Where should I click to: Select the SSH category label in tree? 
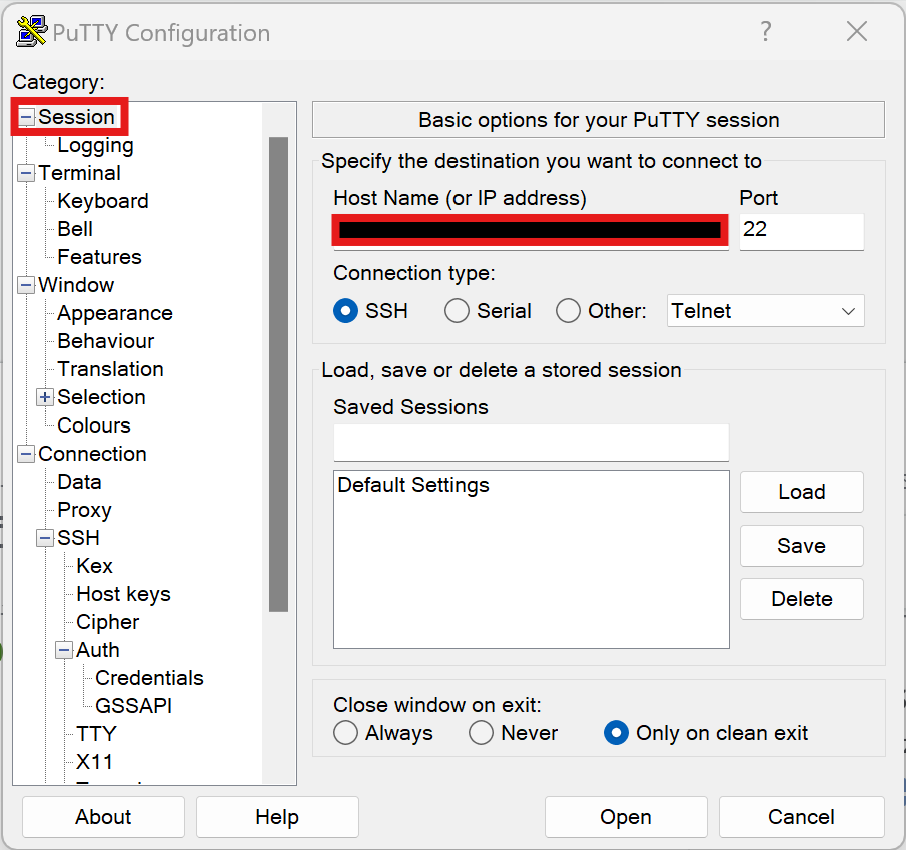pyautogui.click(x=79, y=537)
